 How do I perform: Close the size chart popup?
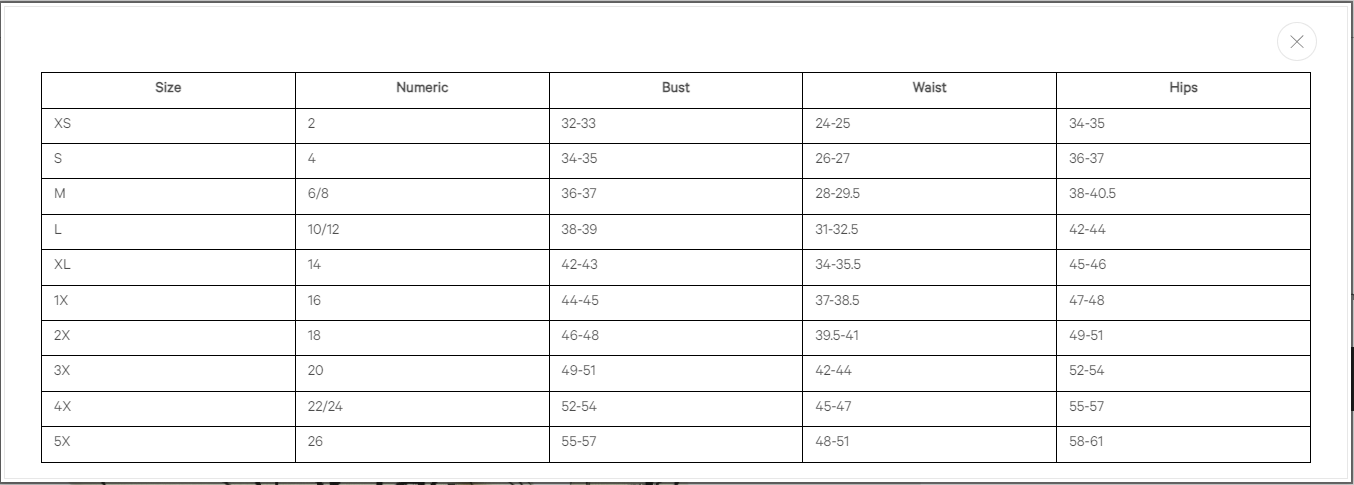(x=1296, y=42)
